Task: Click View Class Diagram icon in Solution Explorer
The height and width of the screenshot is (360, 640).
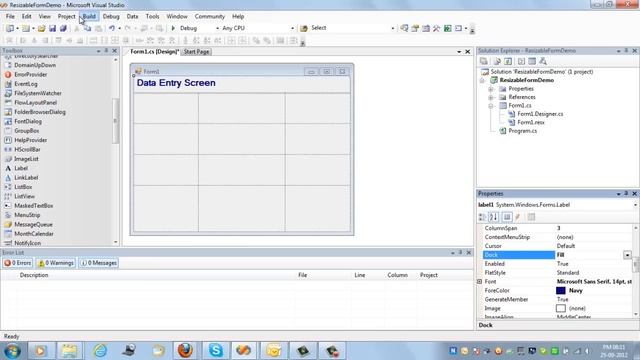Action: [543, 61]
